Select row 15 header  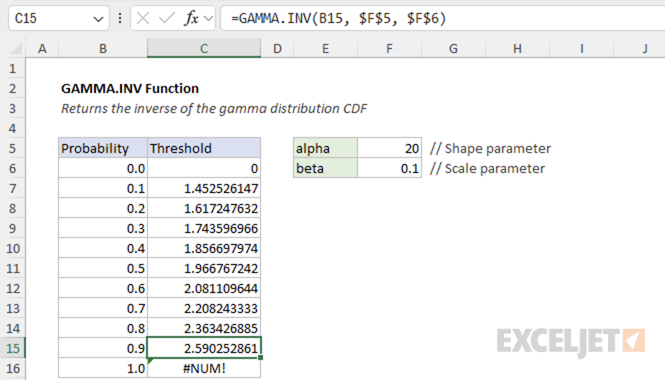13,348
